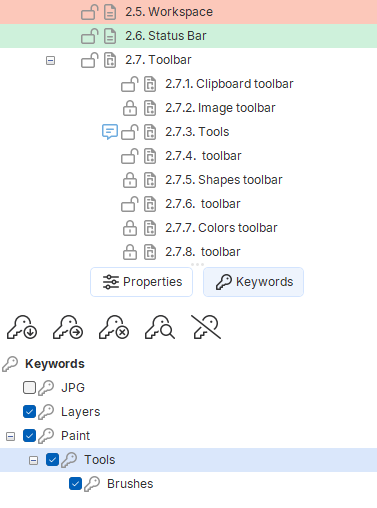Image resolution: width=377 pixels, height=508 pixels.
Task: Toggle the lock icon for 2.5. Workspace
Action: click(x=90, y=12)
